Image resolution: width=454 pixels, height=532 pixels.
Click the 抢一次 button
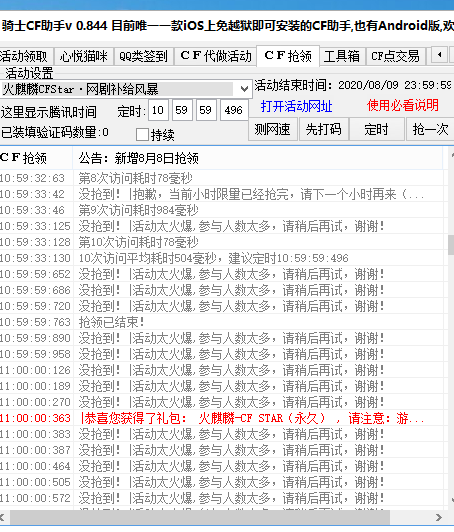coord(430,129)
